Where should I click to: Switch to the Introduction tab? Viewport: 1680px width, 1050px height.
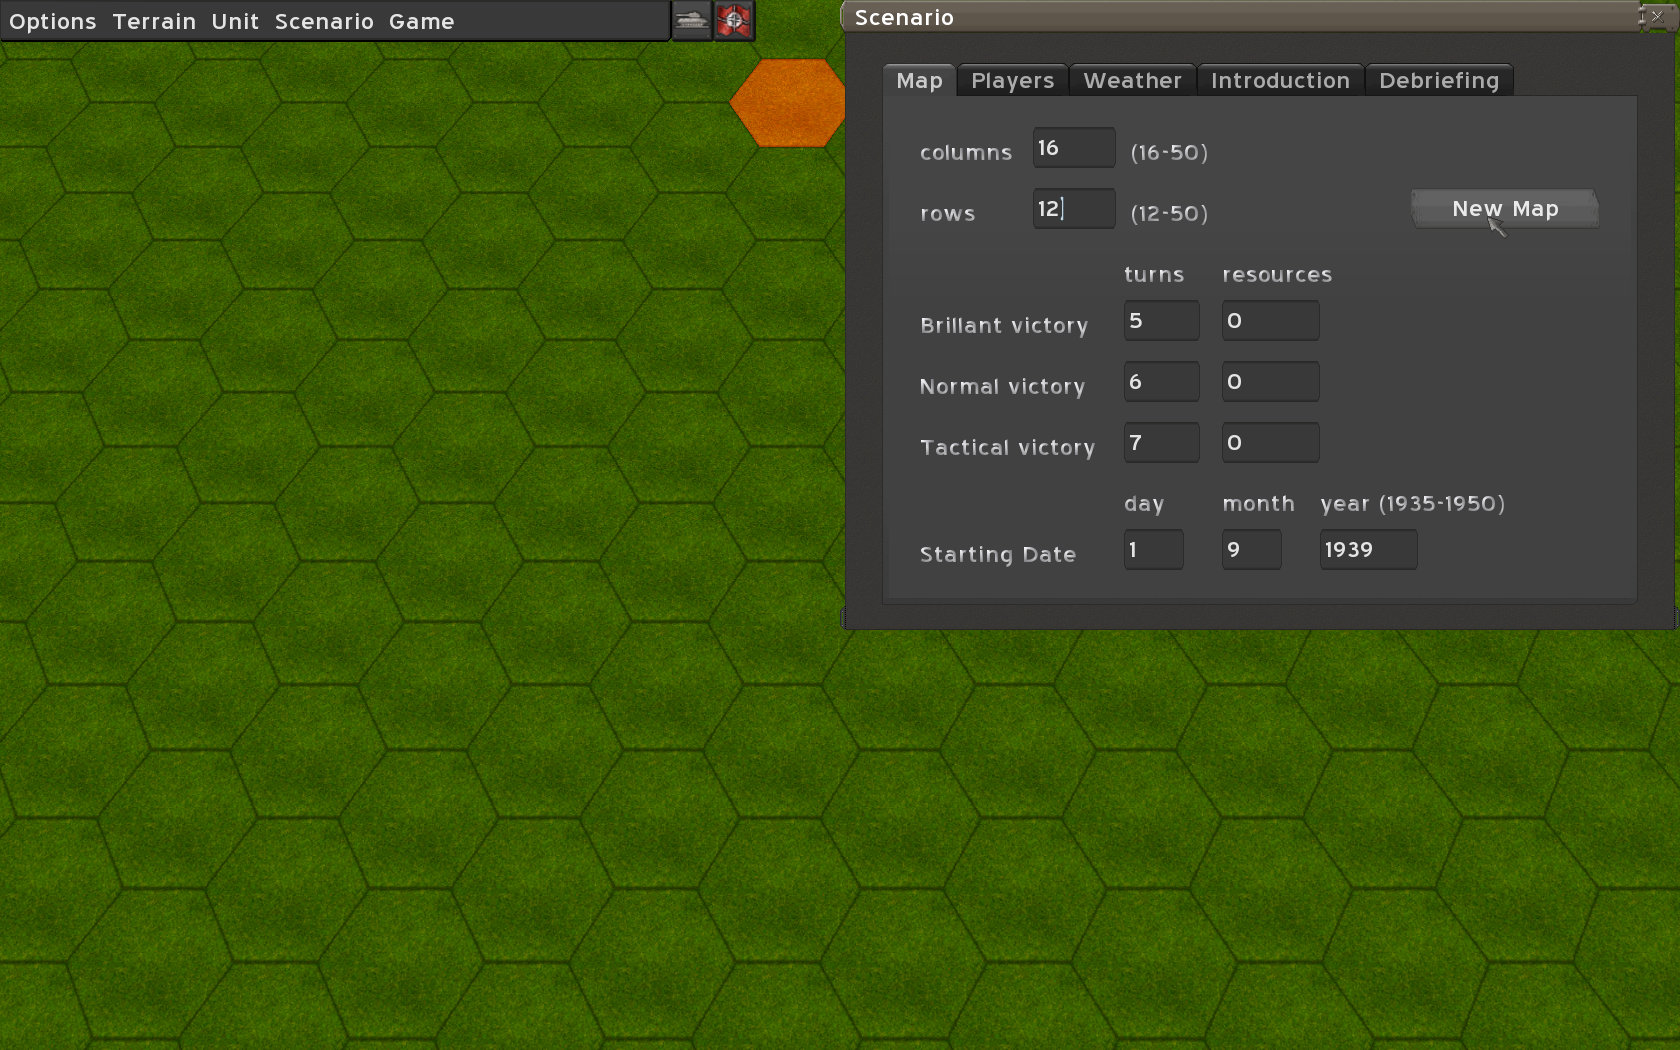point(1280,80)
